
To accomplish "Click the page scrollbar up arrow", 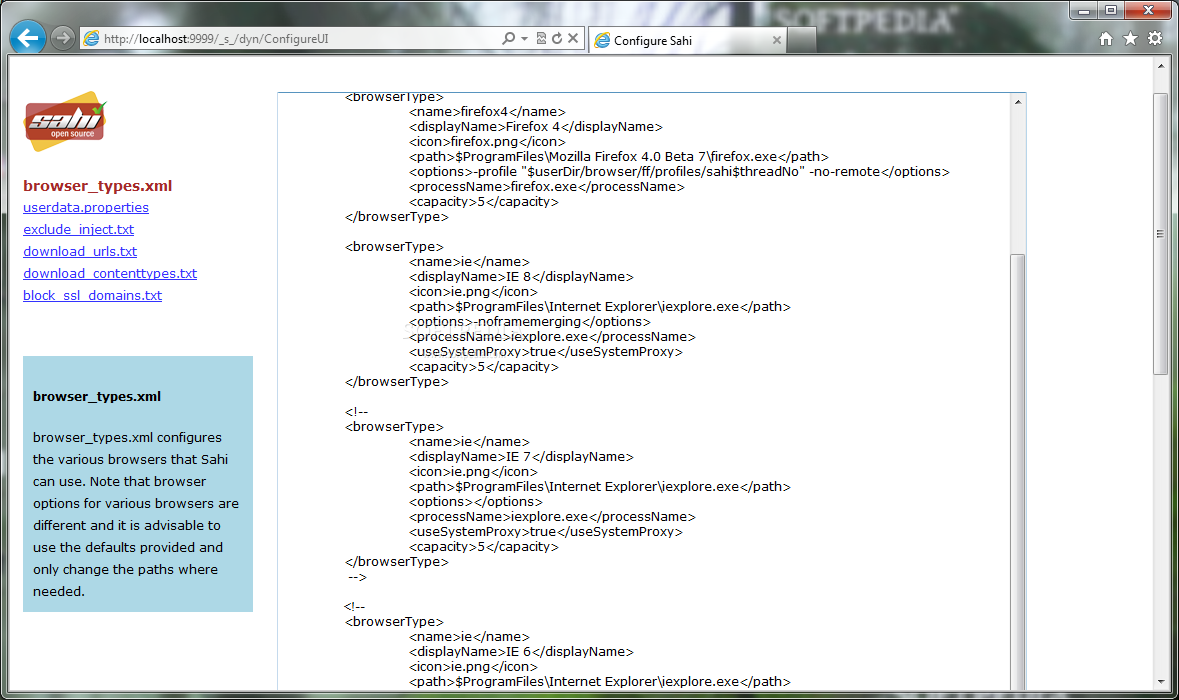I will click(x=1161, y=66).
